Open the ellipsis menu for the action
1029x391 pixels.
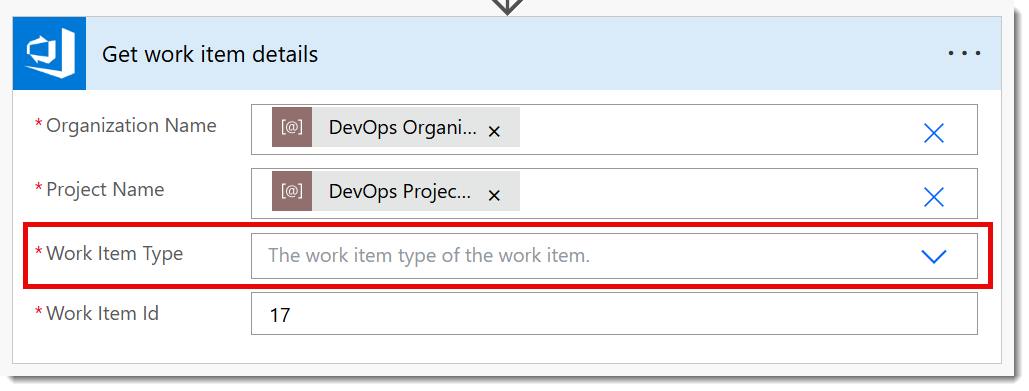coord(965,54)
